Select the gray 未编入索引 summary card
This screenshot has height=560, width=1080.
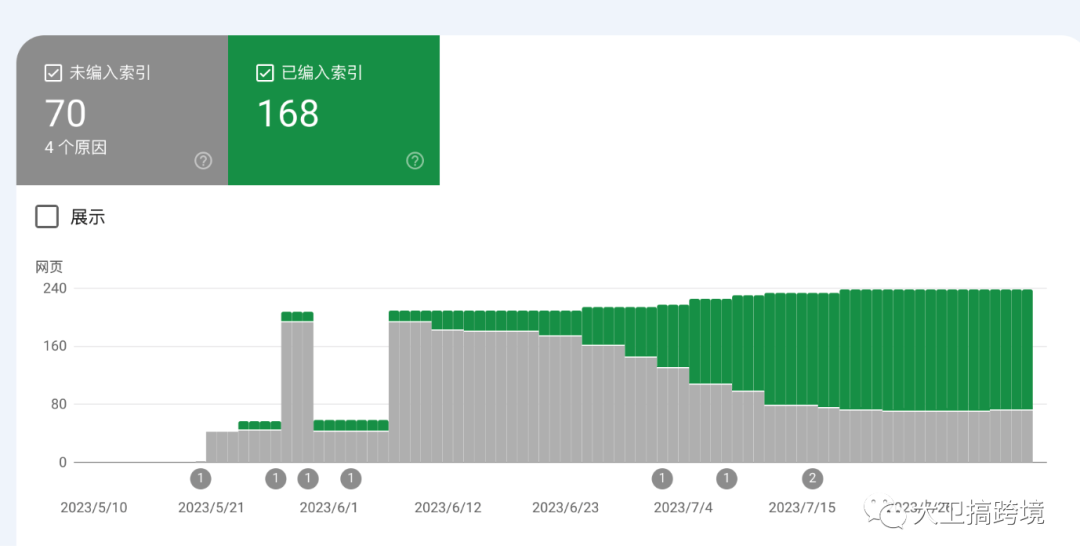122,110
